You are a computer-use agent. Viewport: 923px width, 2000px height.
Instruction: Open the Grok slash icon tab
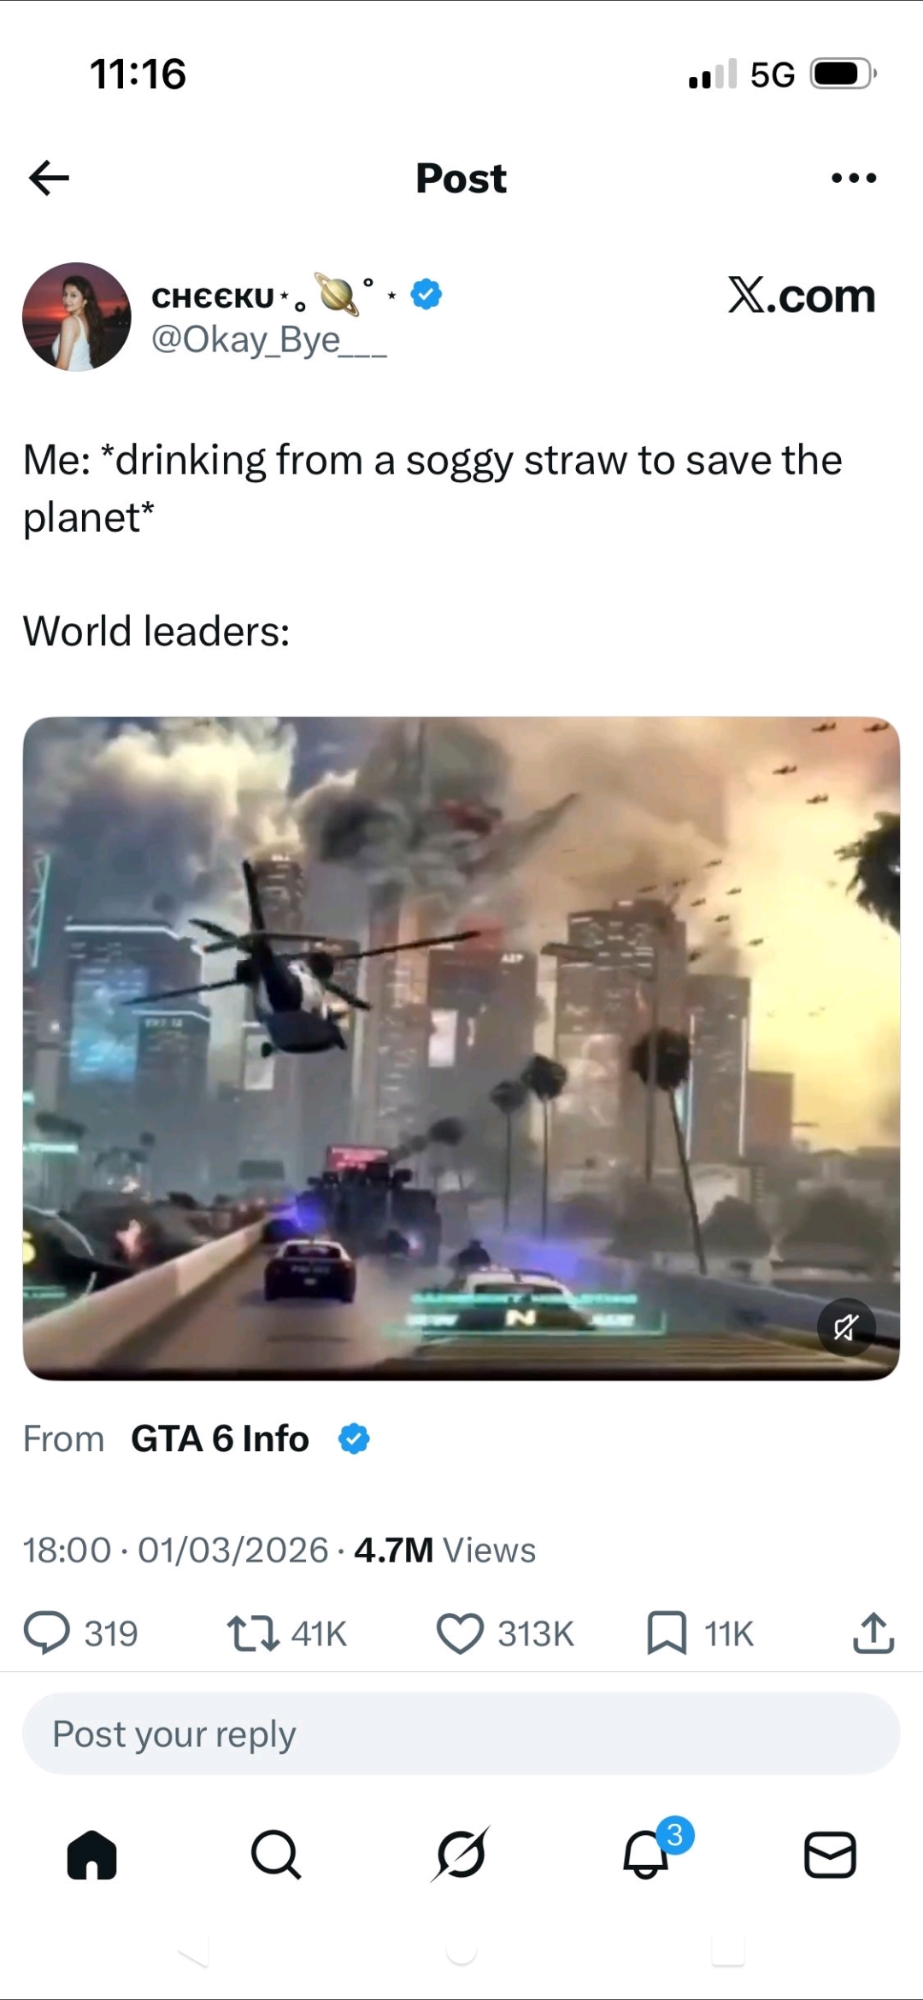[x=461, y=1856]
